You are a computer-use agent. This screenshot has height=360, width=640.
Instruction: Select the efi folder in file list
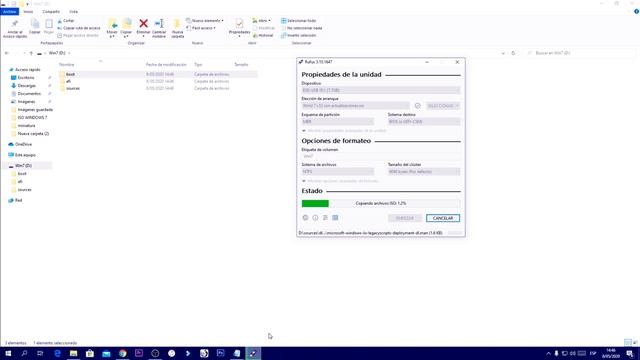coord(68,81)
